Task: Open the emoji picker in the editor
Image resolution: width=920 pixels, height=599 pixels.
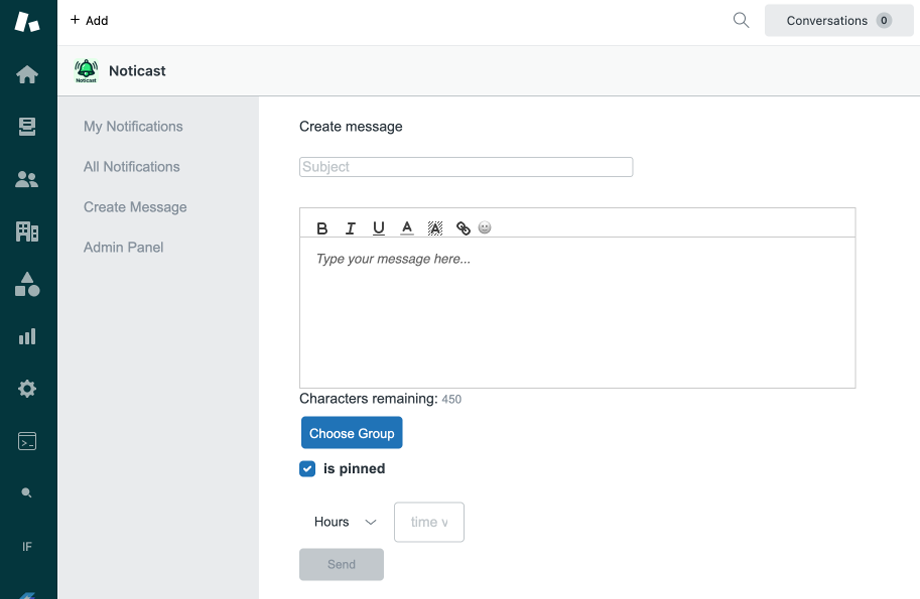Action: pos(485,228)
